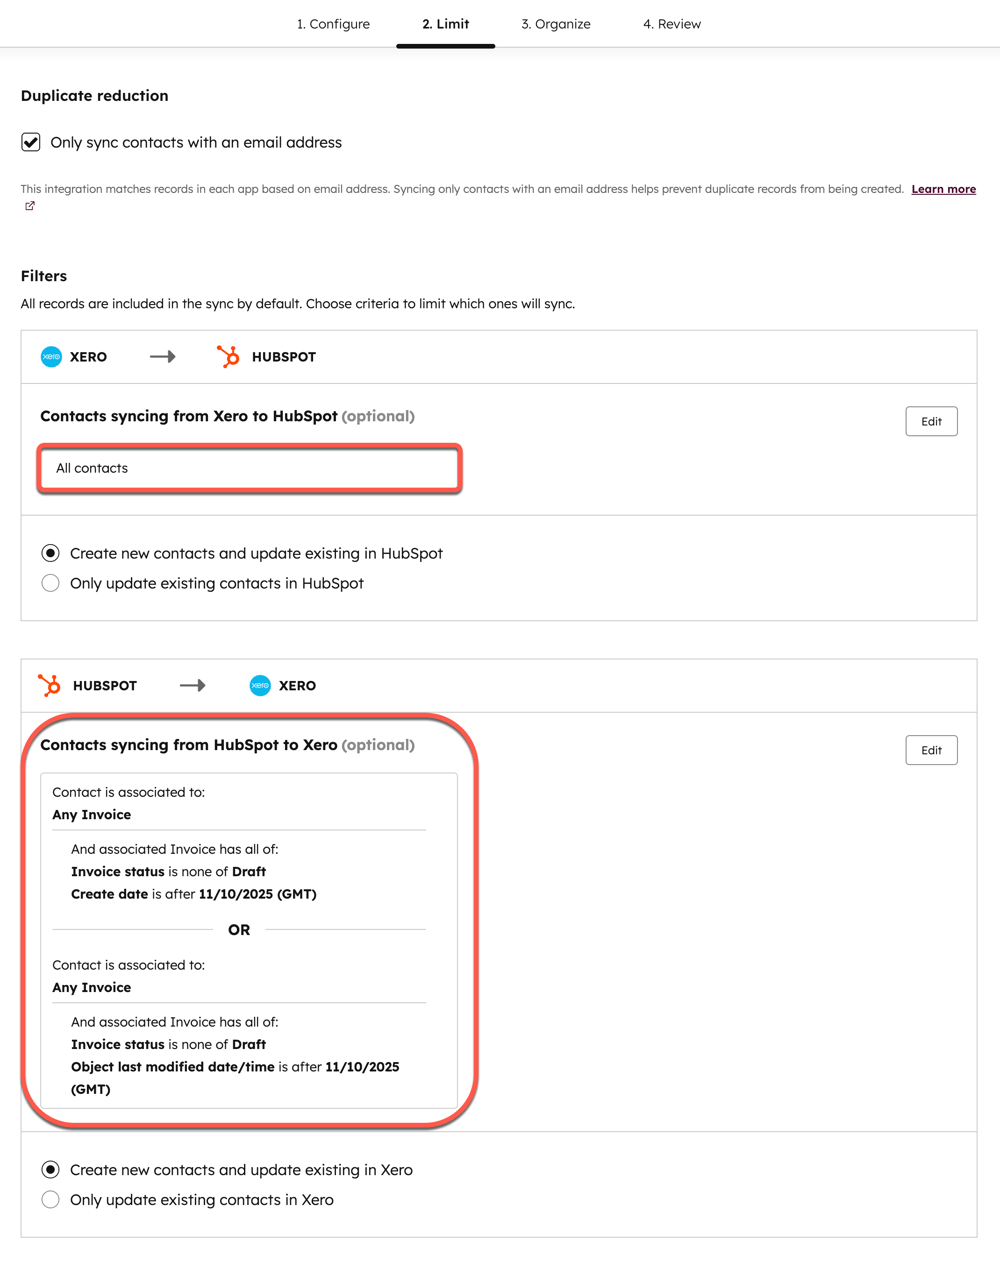
Task: Edit the Xero to HubSpot contact filter
Action: click(x=931, y=421)
